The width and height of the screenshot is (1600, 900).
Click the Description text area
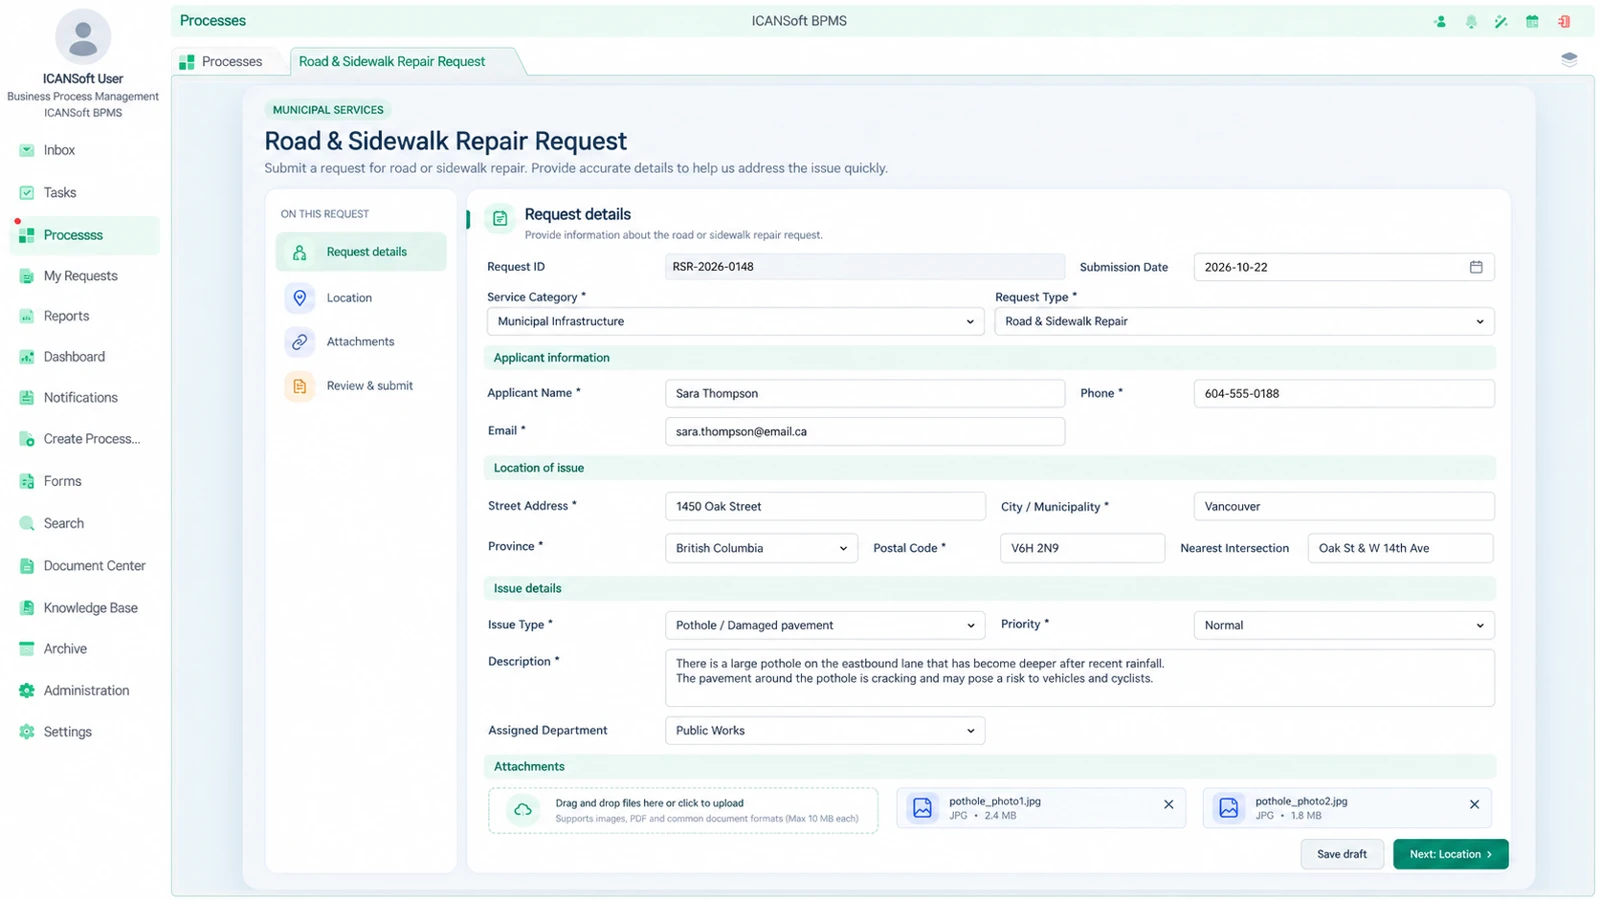(1080, 677)
